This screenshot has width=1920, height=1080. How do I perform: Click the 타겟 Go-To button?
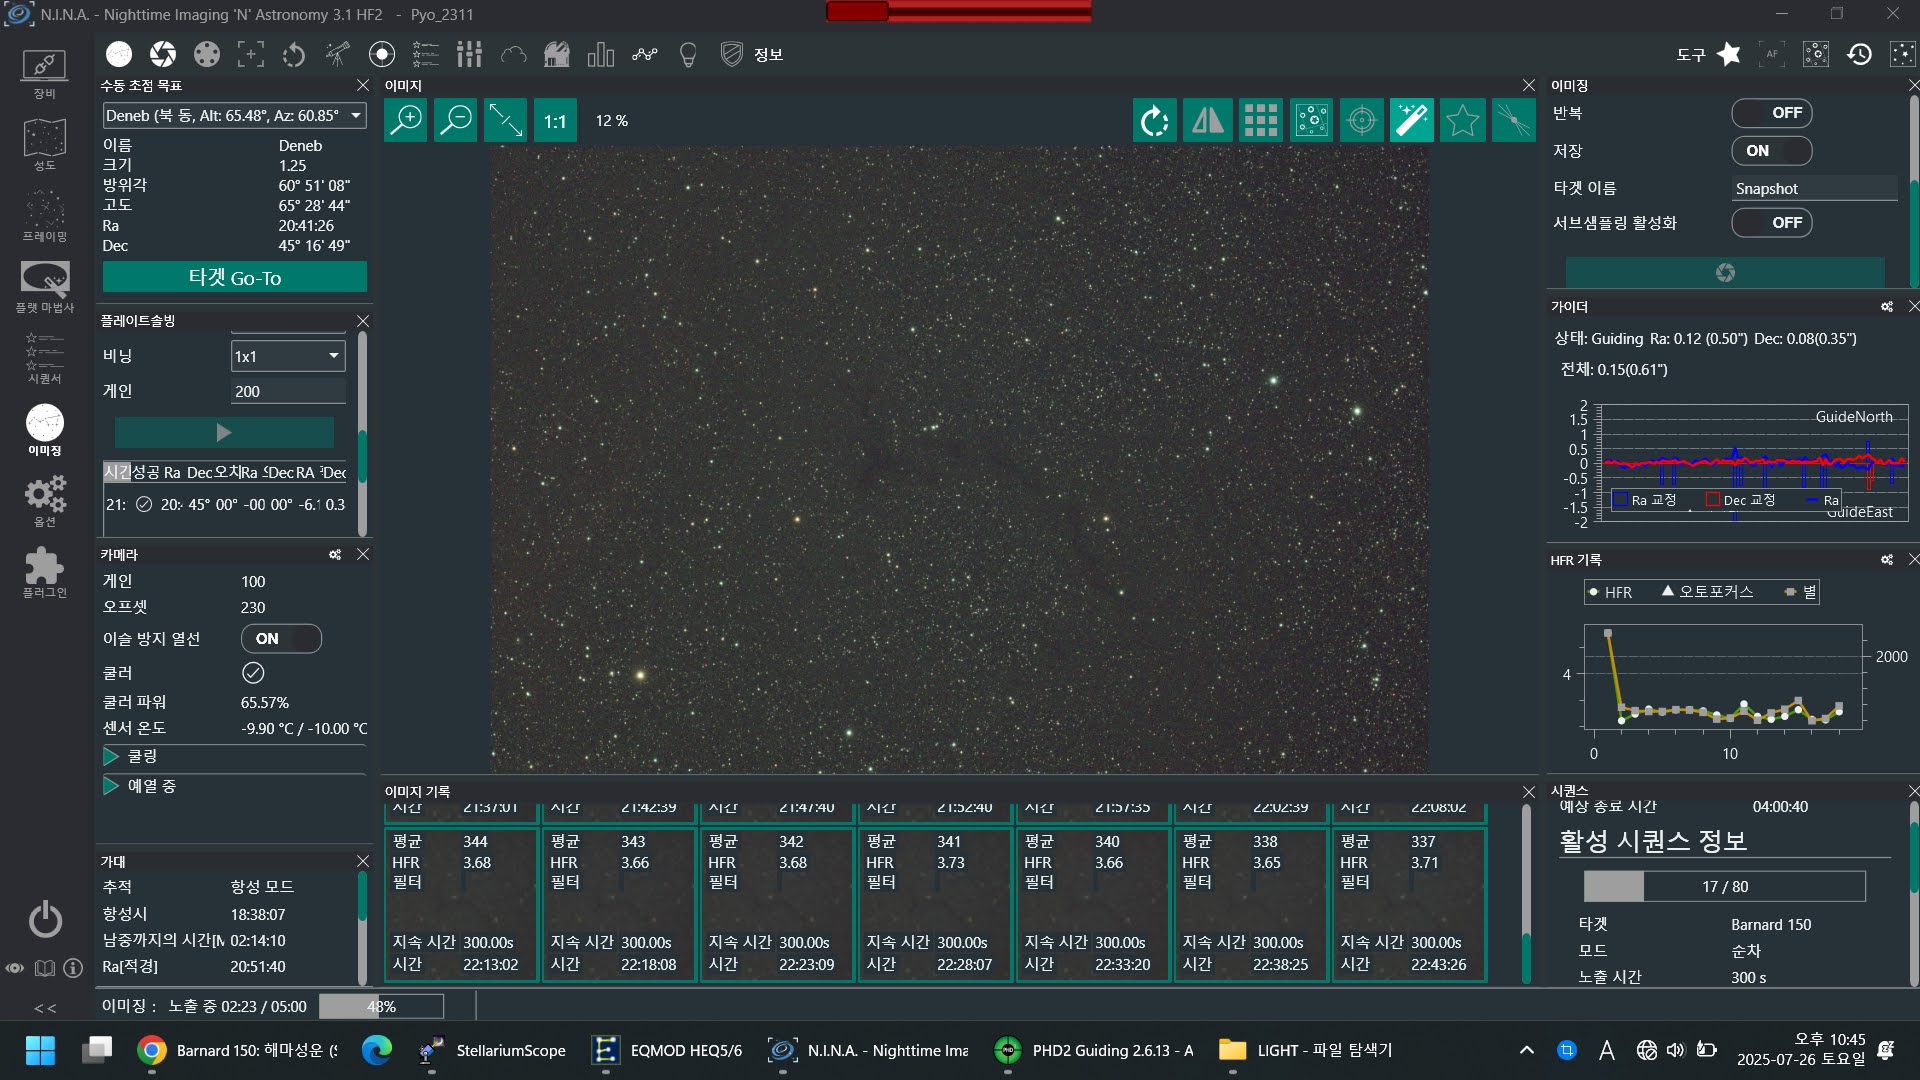235,277
